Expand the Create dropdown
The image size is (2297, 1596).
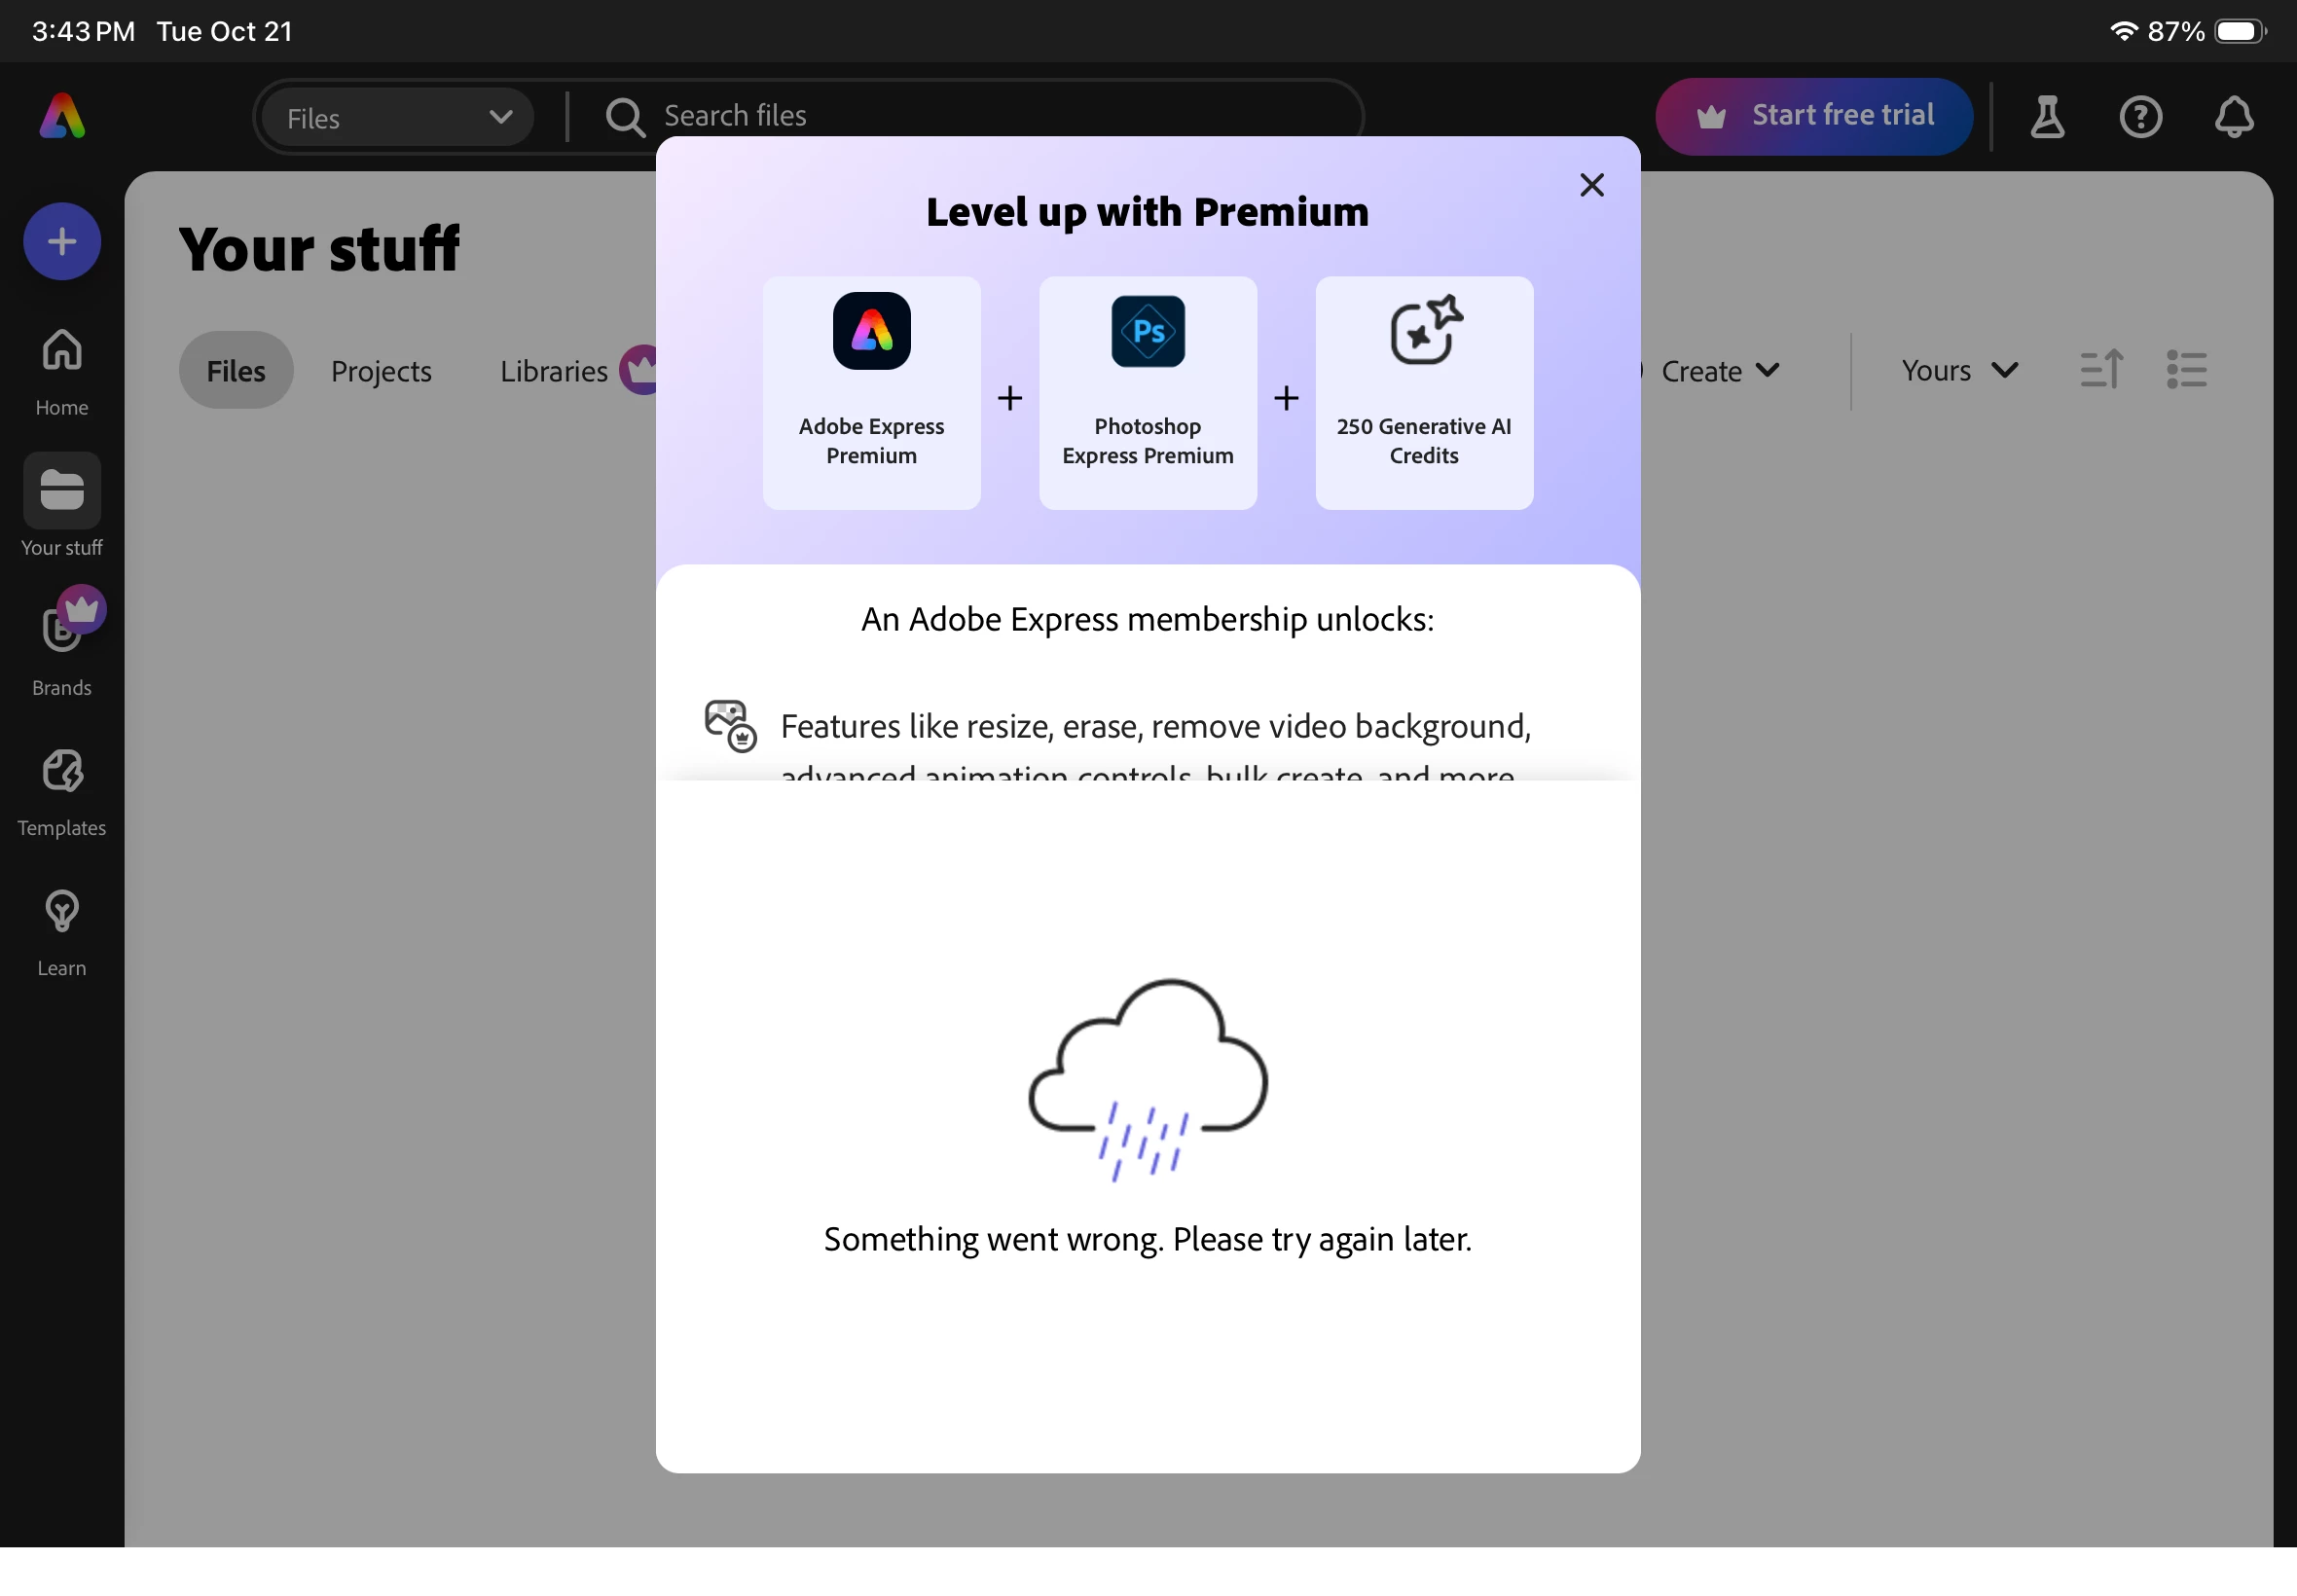tap(1719, 371)
